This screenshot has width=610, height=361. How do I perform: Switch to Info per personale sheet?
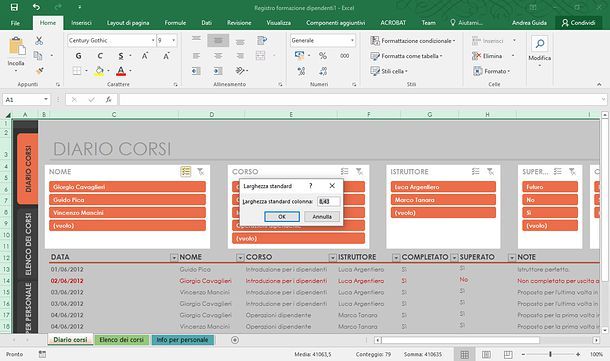(182, 340)
